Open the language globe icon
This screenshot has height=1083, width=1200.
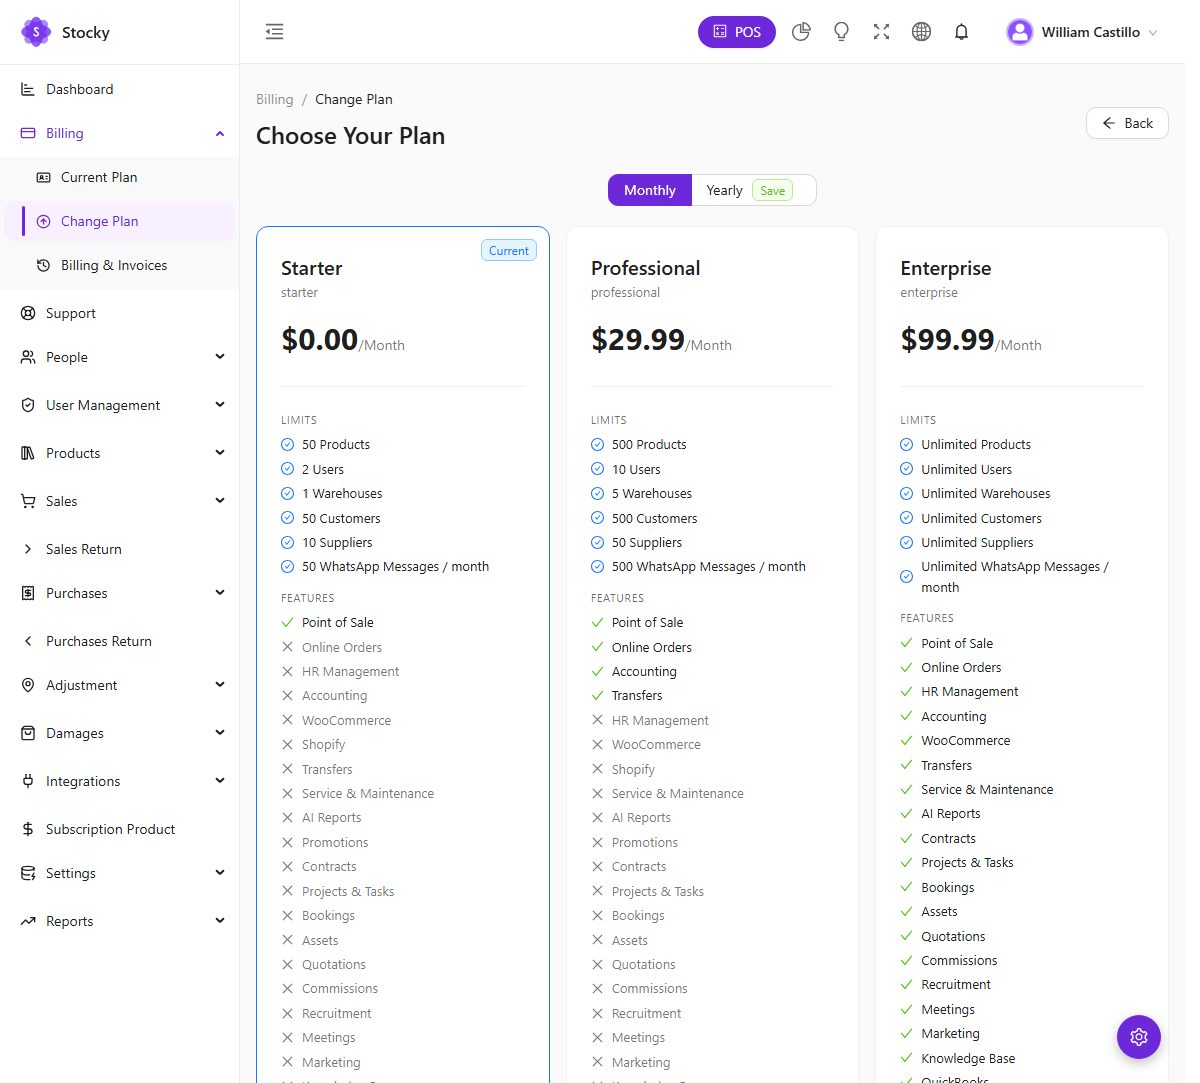coord(921,32)
